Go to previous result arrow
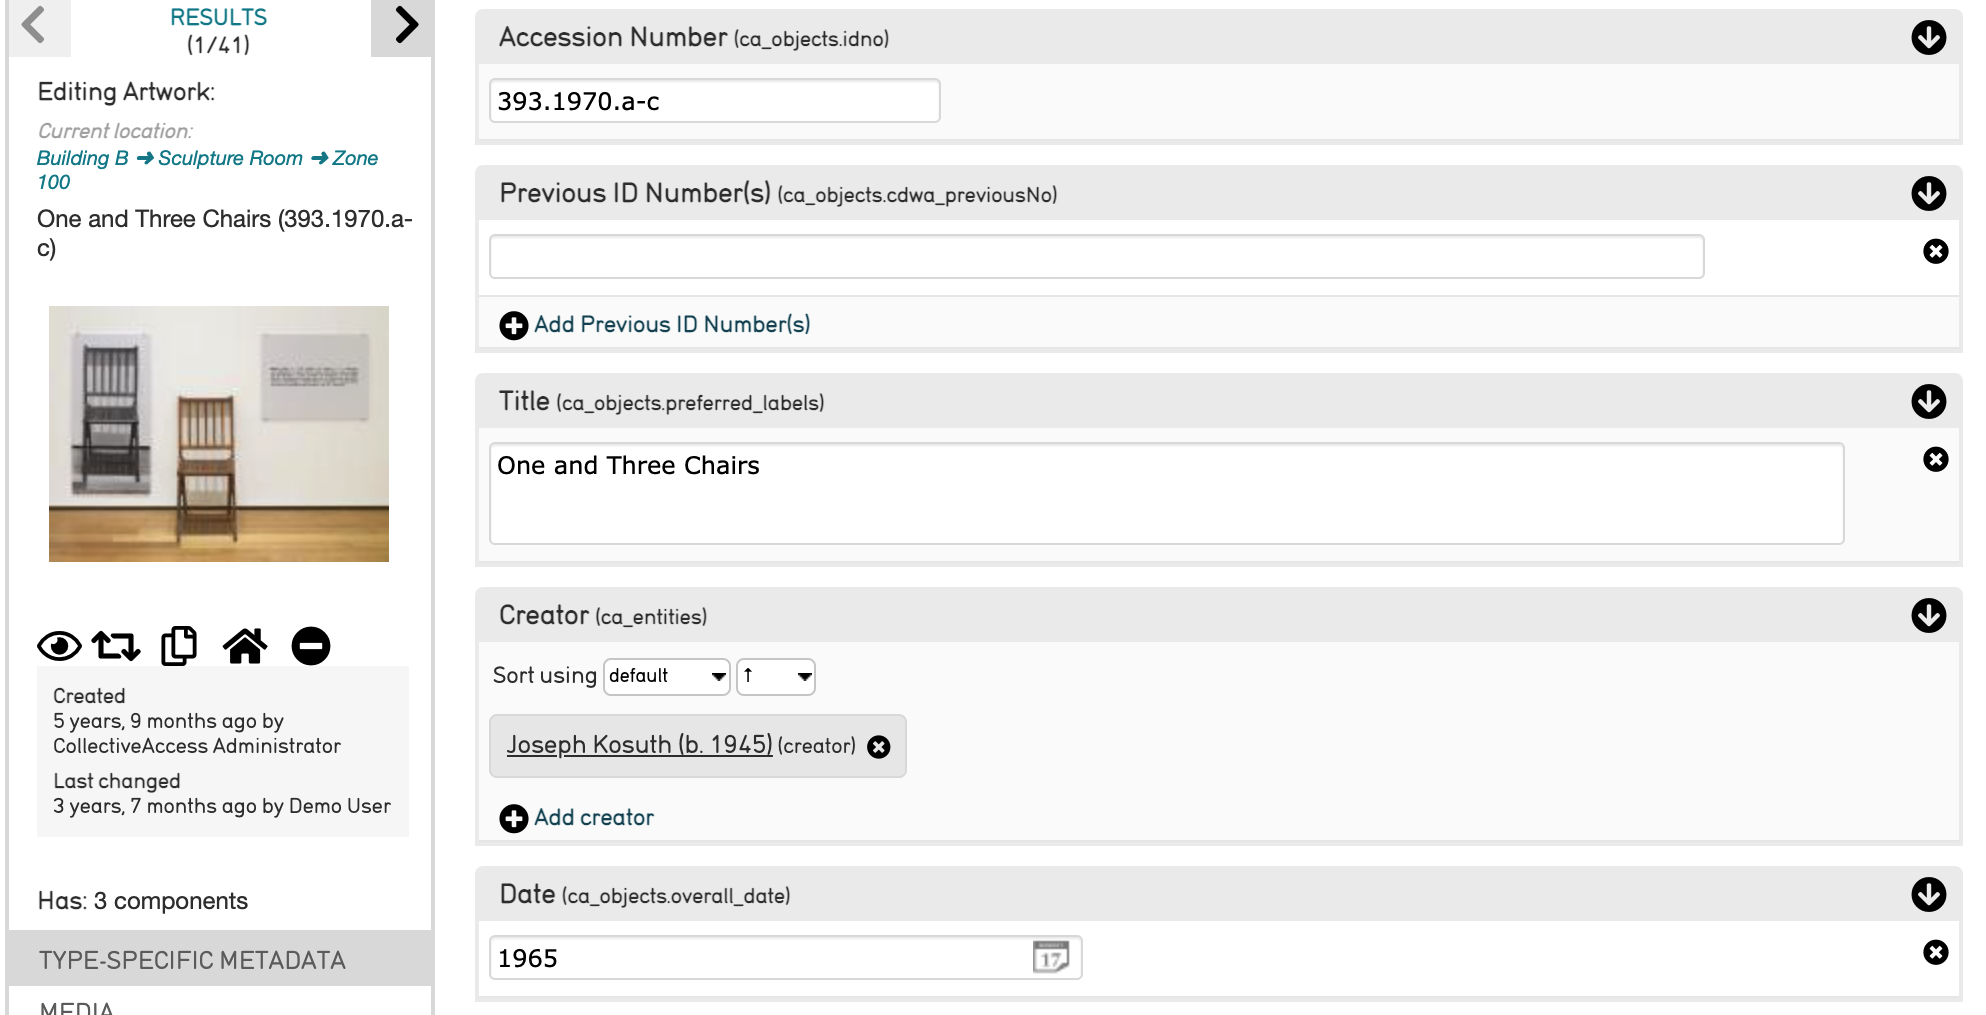The height and width of the screenshot is (1015, 1986). pos(35,25)
